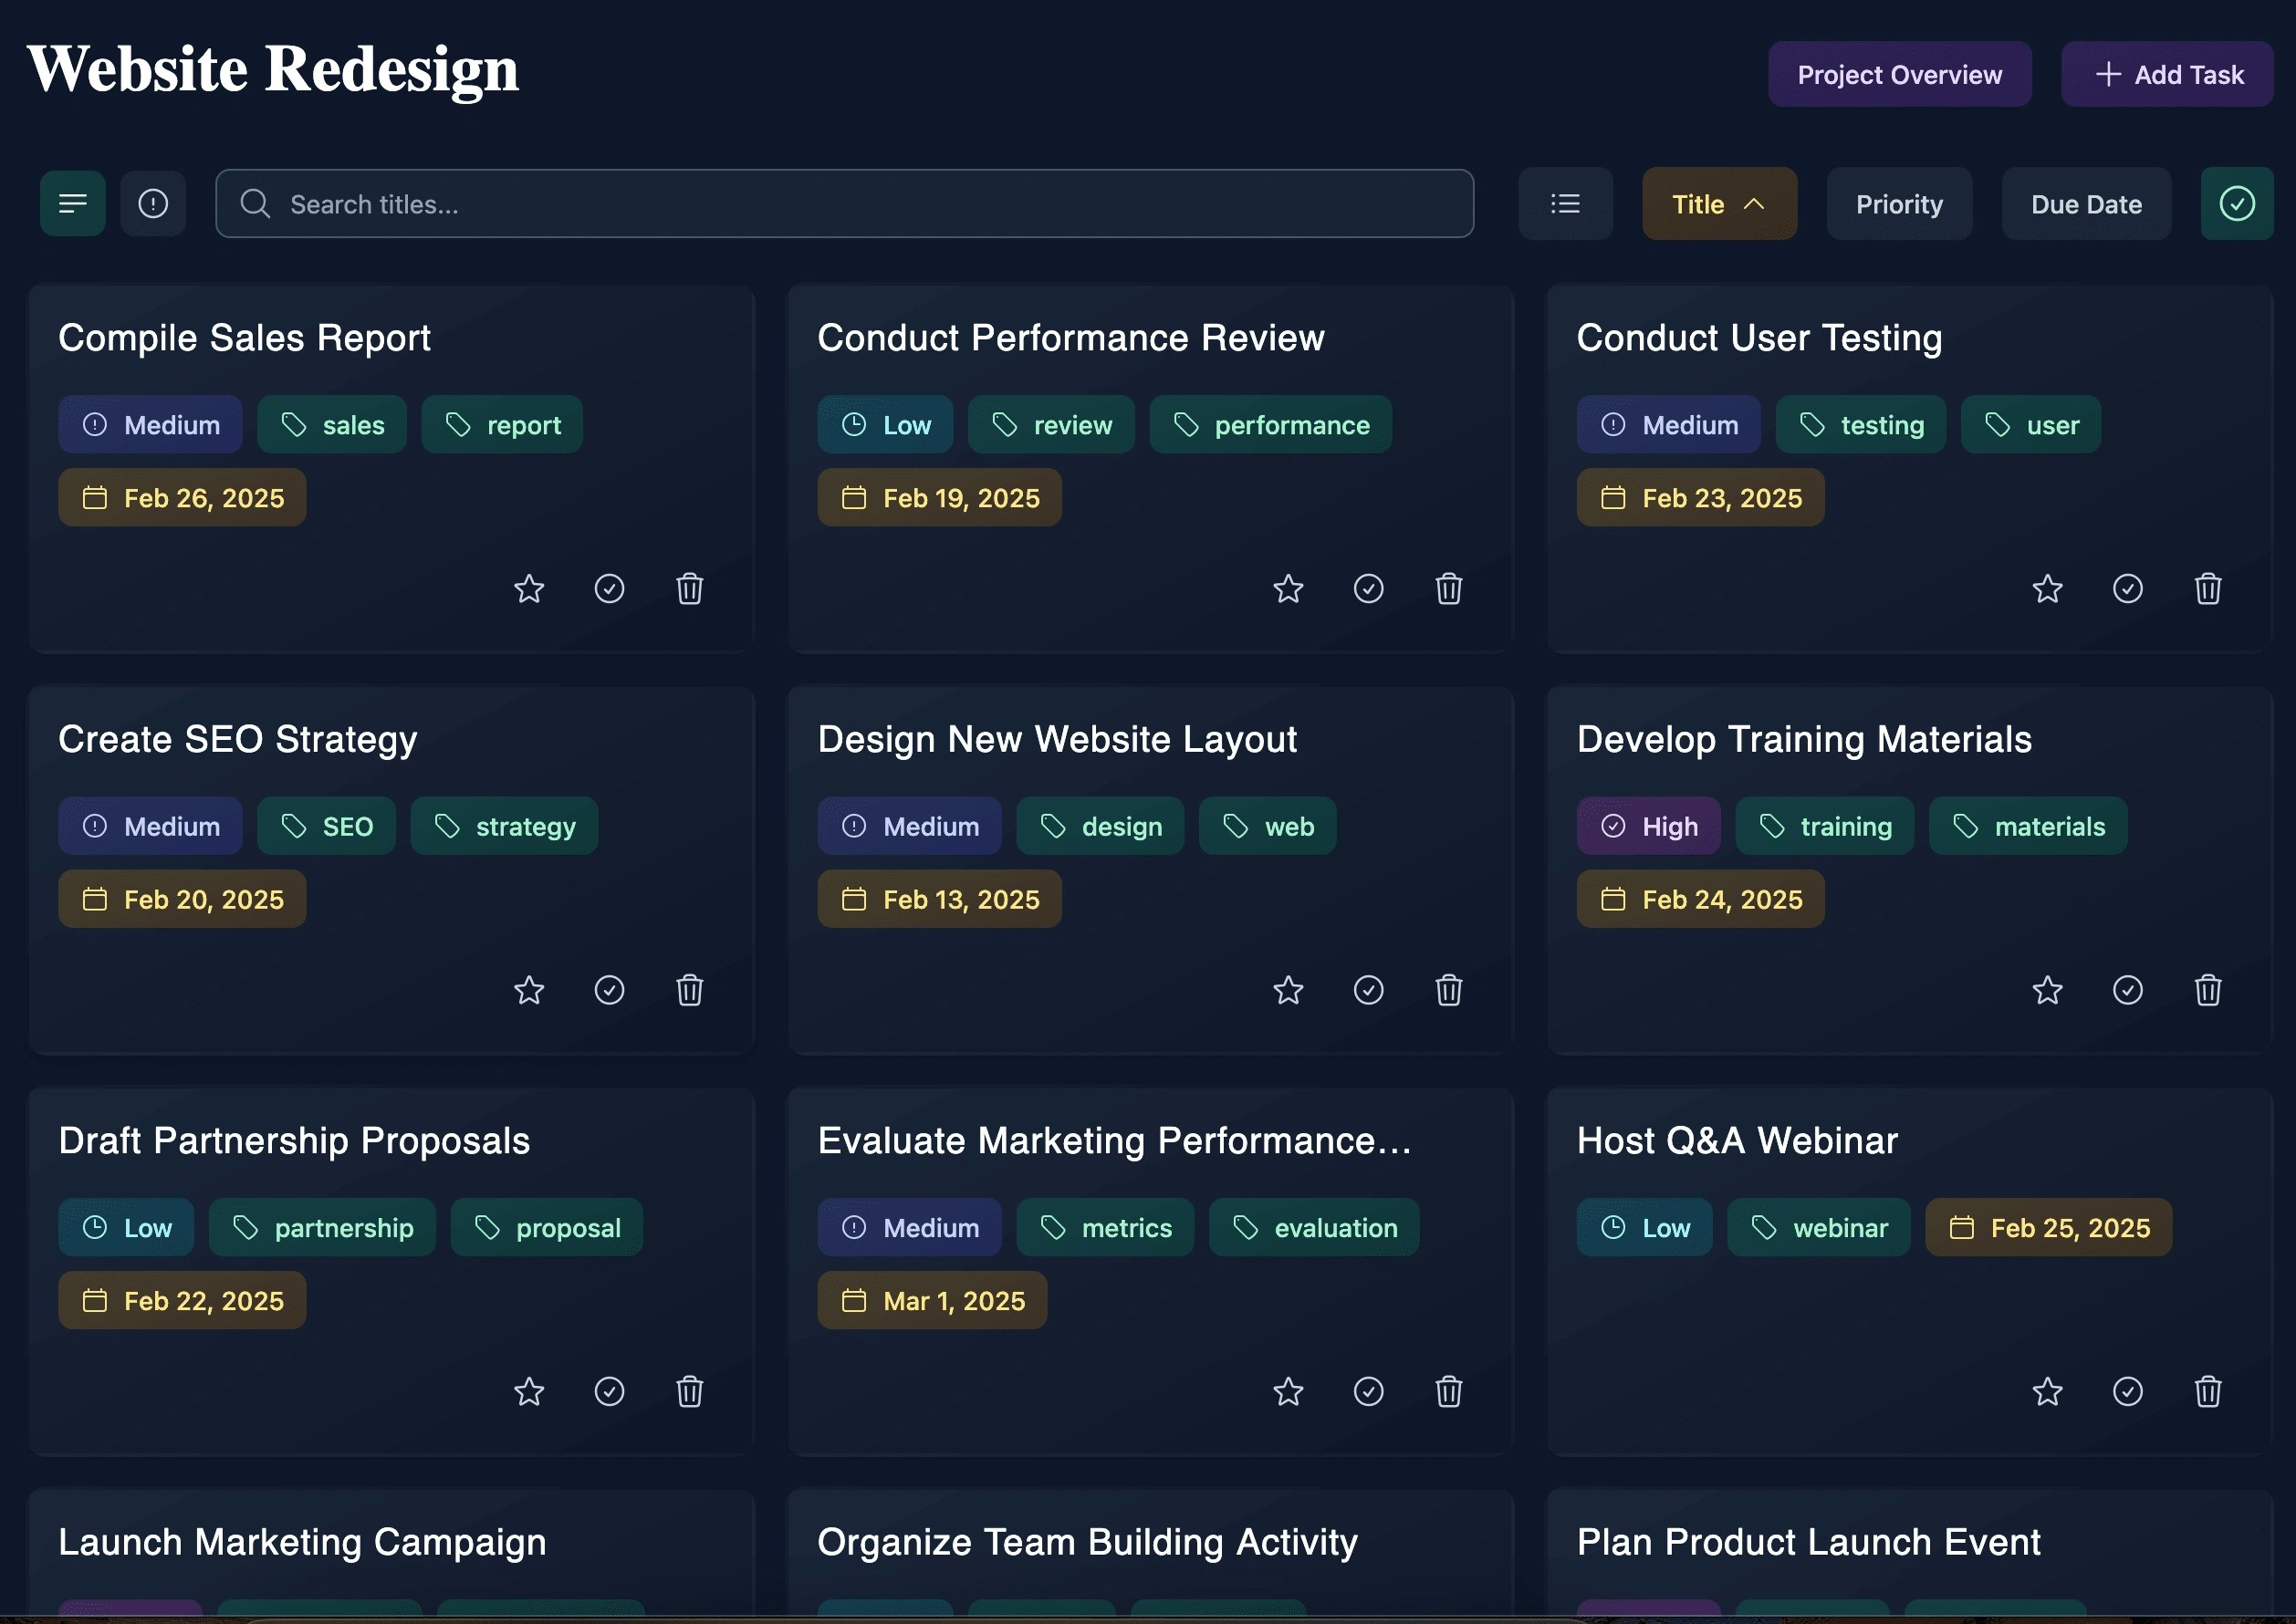Star the Compile Sales Report task
Image resolution: width=2296 pixels, height=1624 pixels.
(528, 589)
